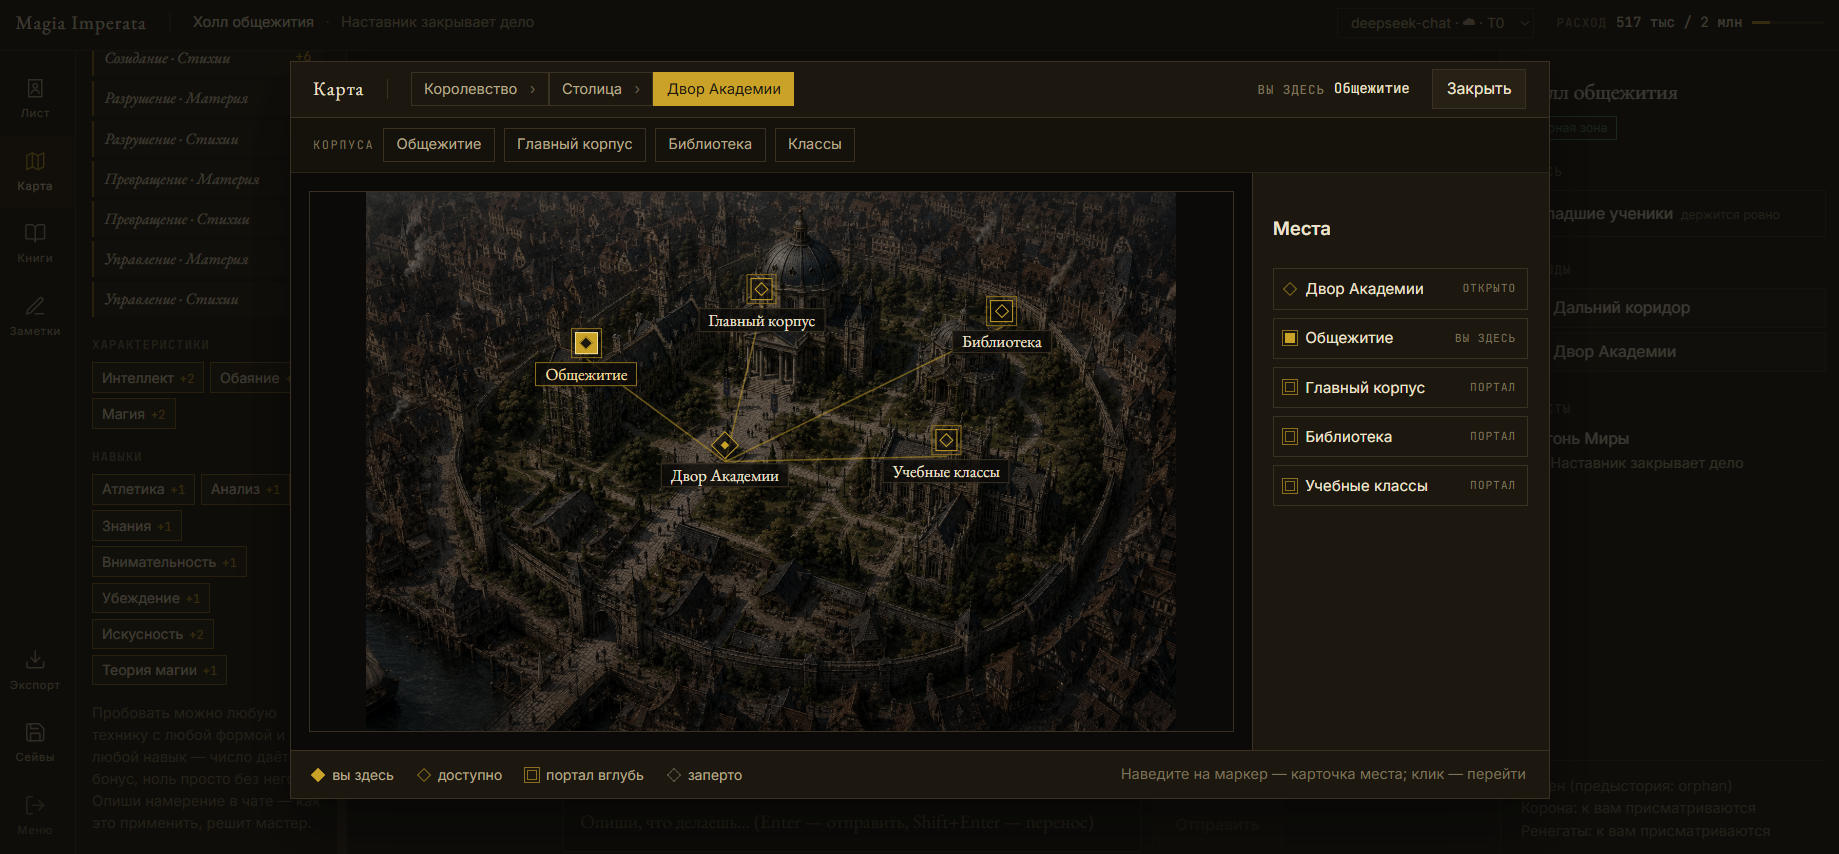Click the Двор Академии breadcrumb tab

[724, 89]
